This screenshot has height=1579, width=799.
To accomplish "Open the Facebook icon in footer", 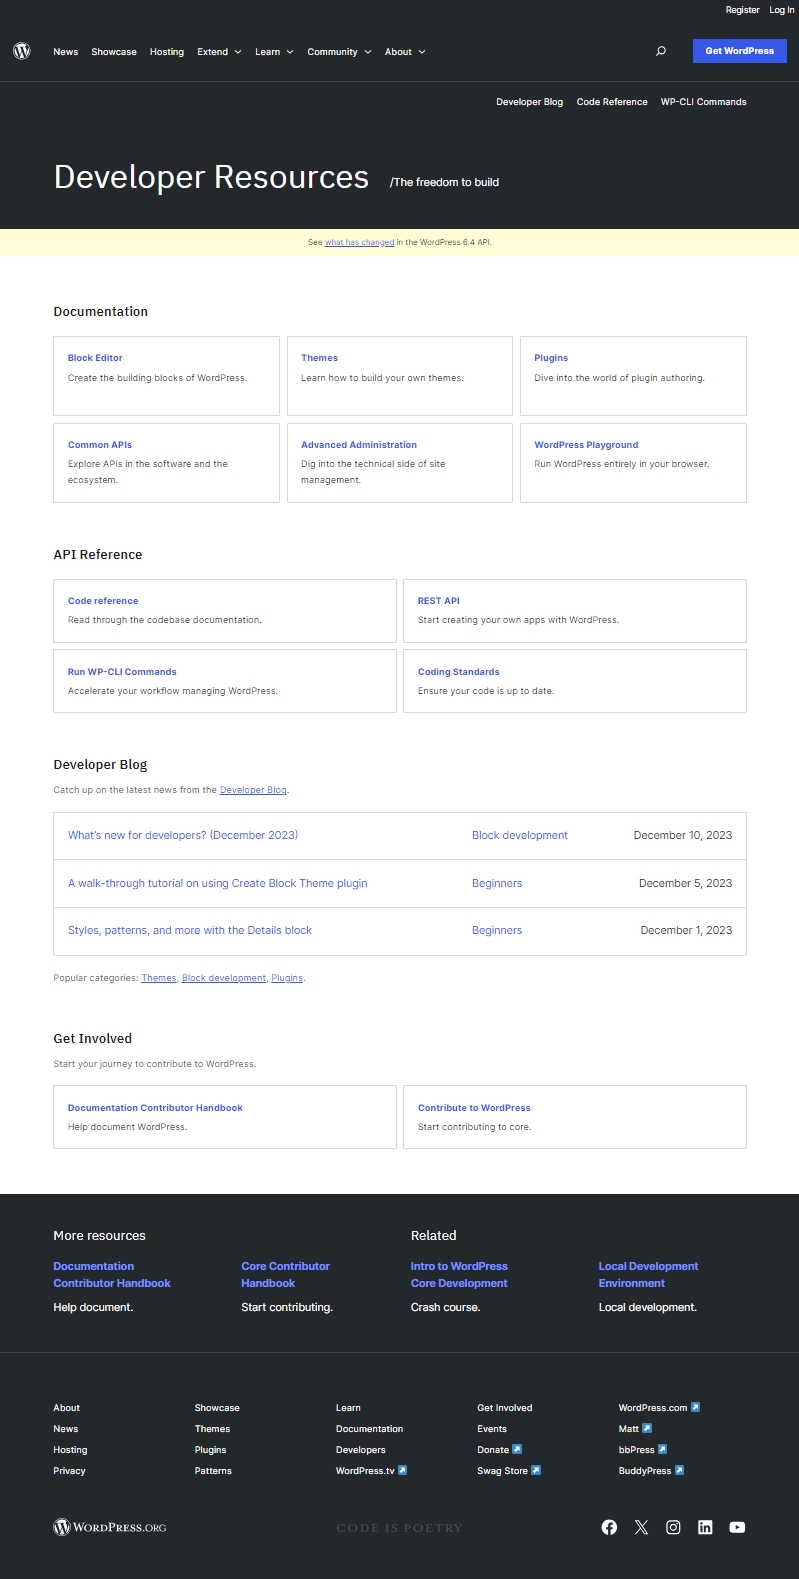I will pyautogui.click(x=609, y=1527).
